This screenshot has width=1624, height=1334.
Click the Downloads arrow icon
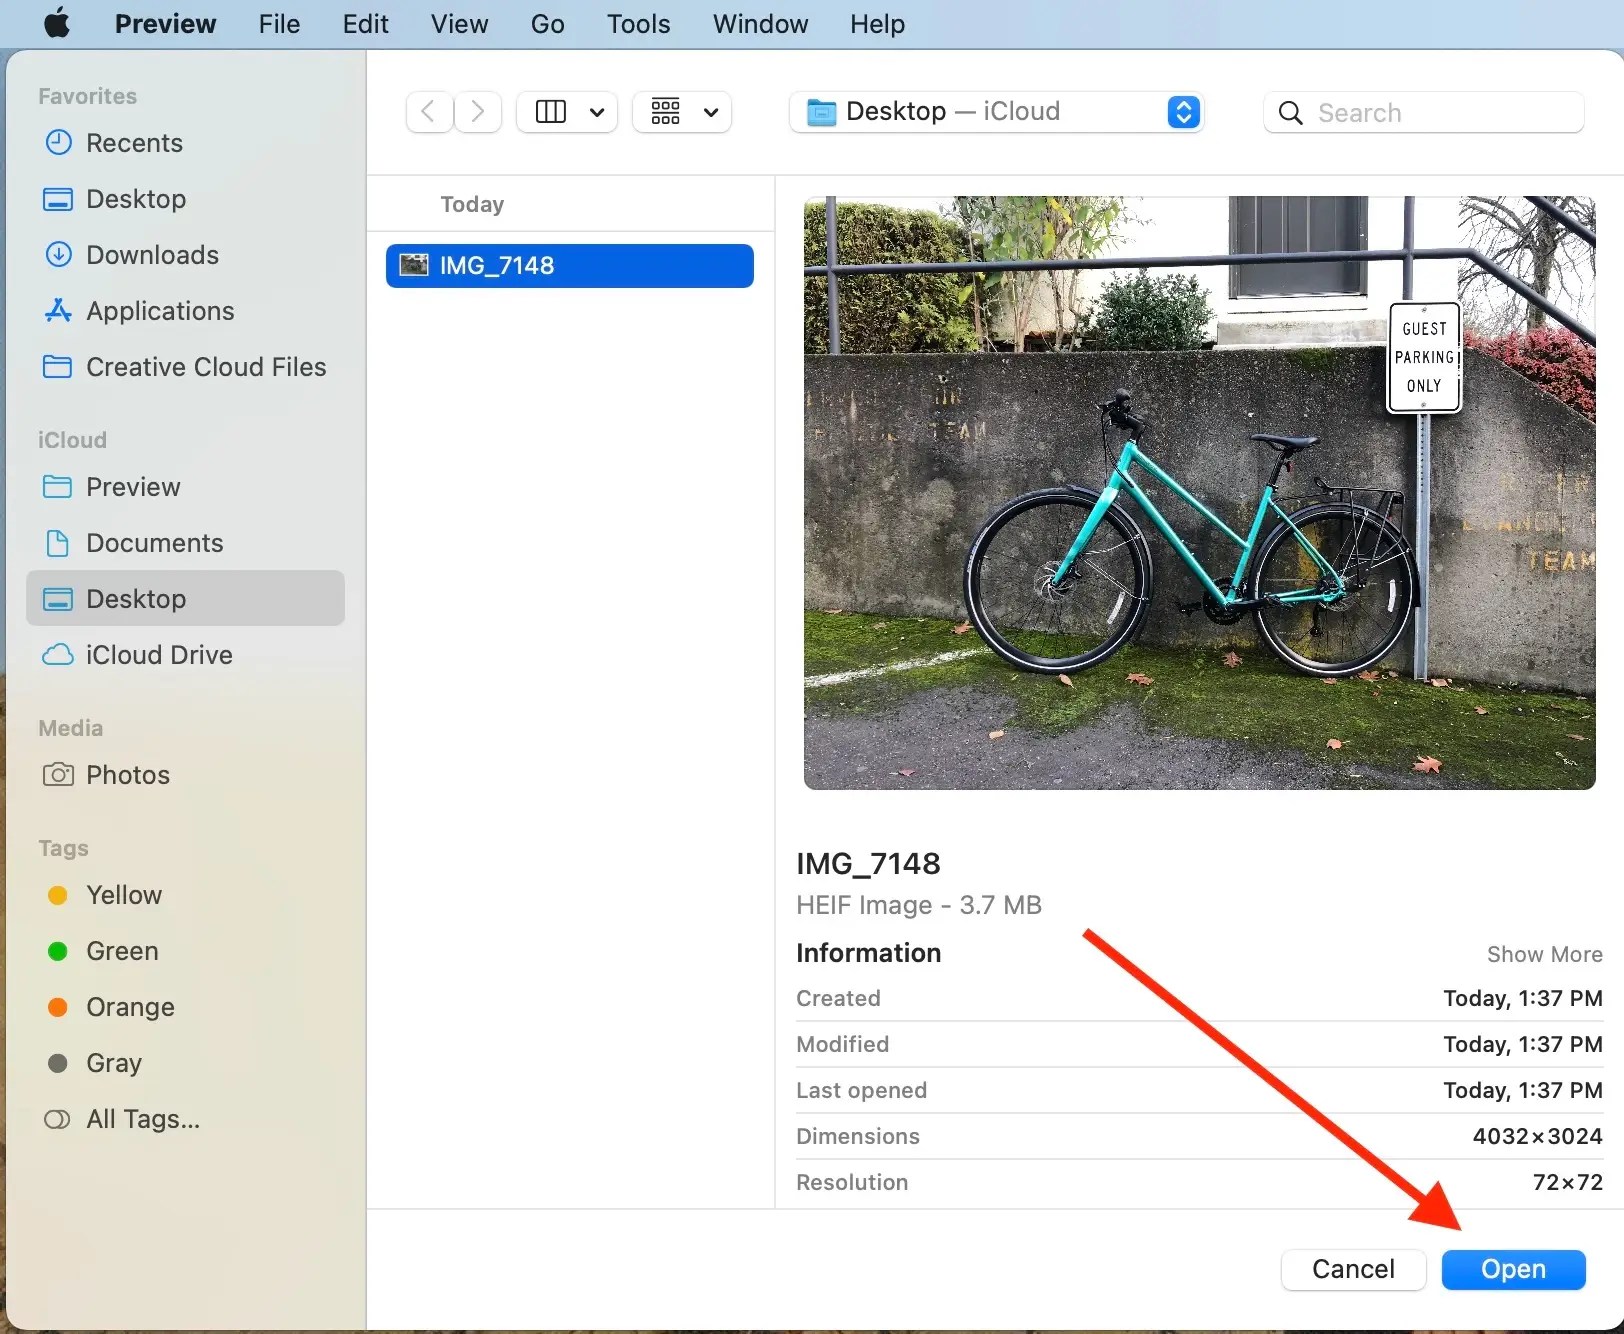[x=58, y=254]
